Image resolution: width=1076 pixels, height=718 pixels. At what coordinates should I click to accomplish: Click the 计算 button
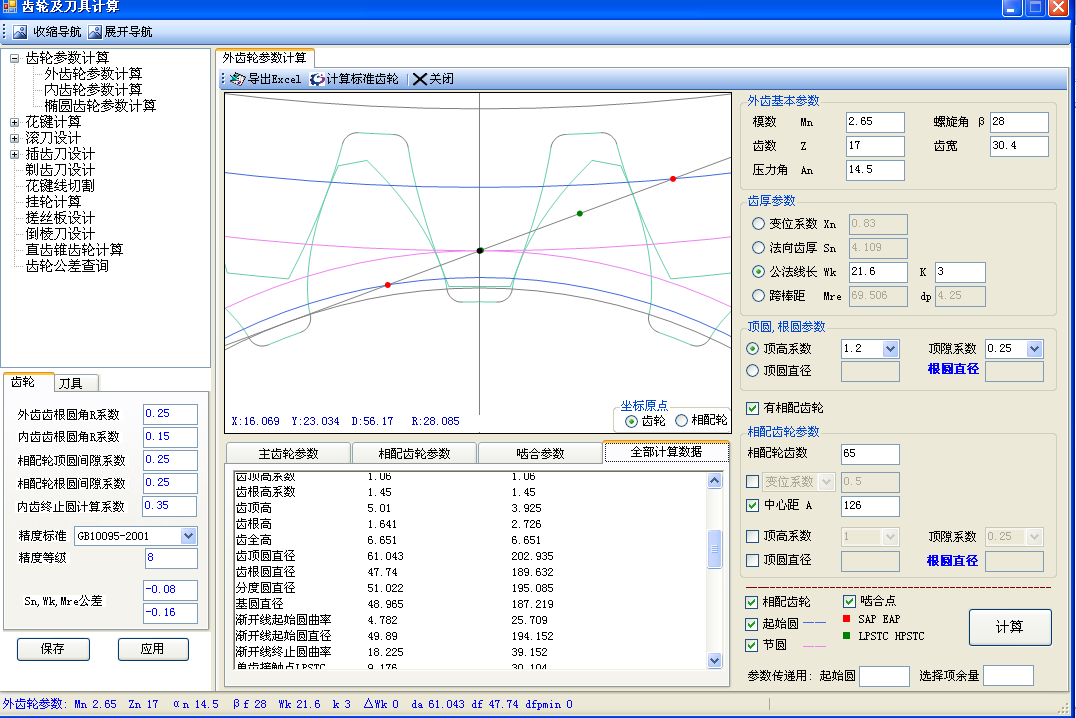1009,627
